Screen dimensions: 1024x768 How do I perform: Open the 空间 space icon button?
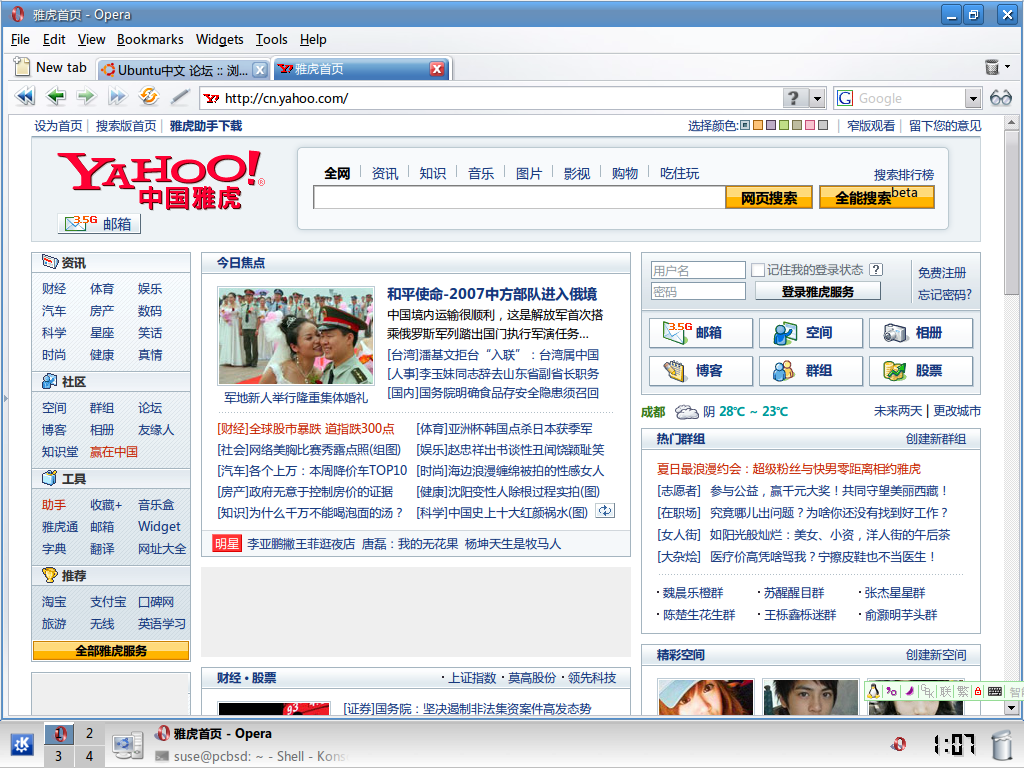810,333
